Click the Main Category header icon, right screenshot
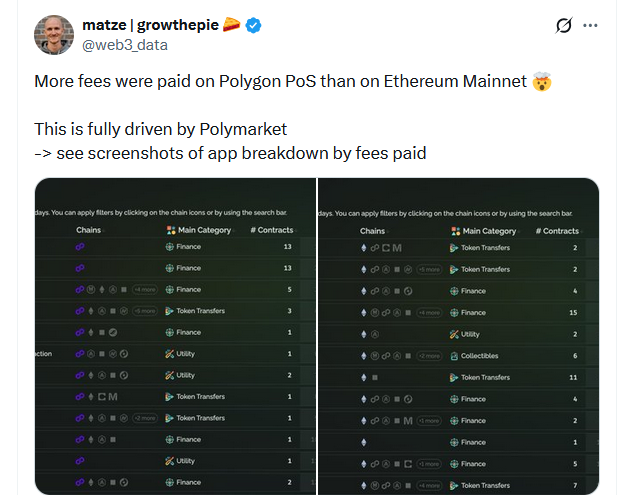 click(453, 231)
